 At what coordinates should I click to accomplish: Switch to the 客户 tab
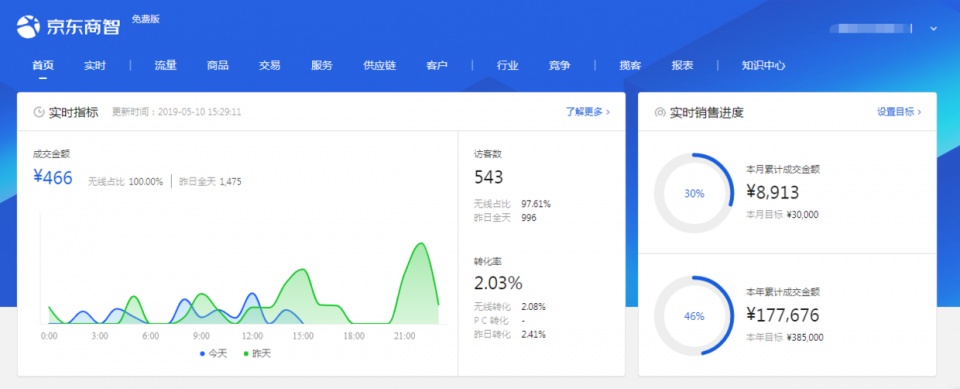437,66
